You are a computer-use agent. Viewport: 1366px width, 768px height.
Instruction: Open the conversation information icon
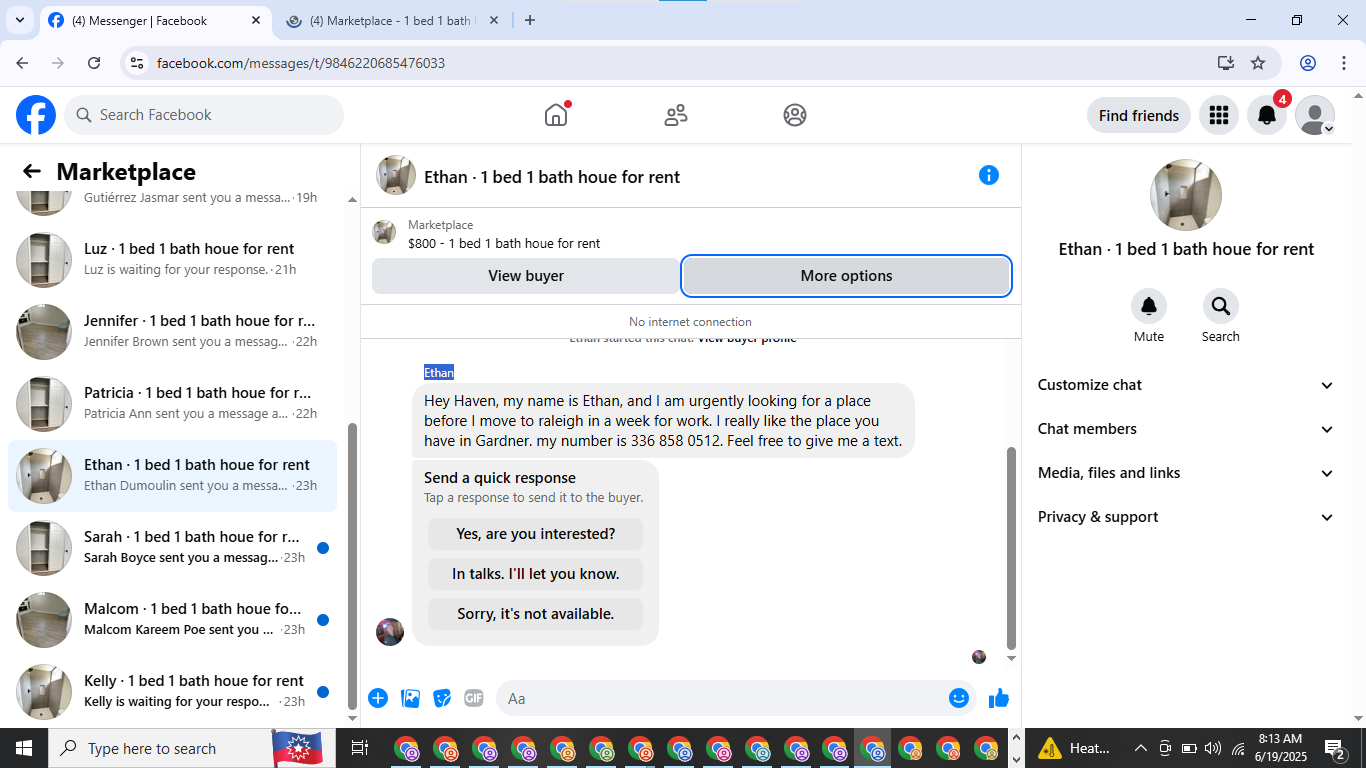(x=989, y=175)
